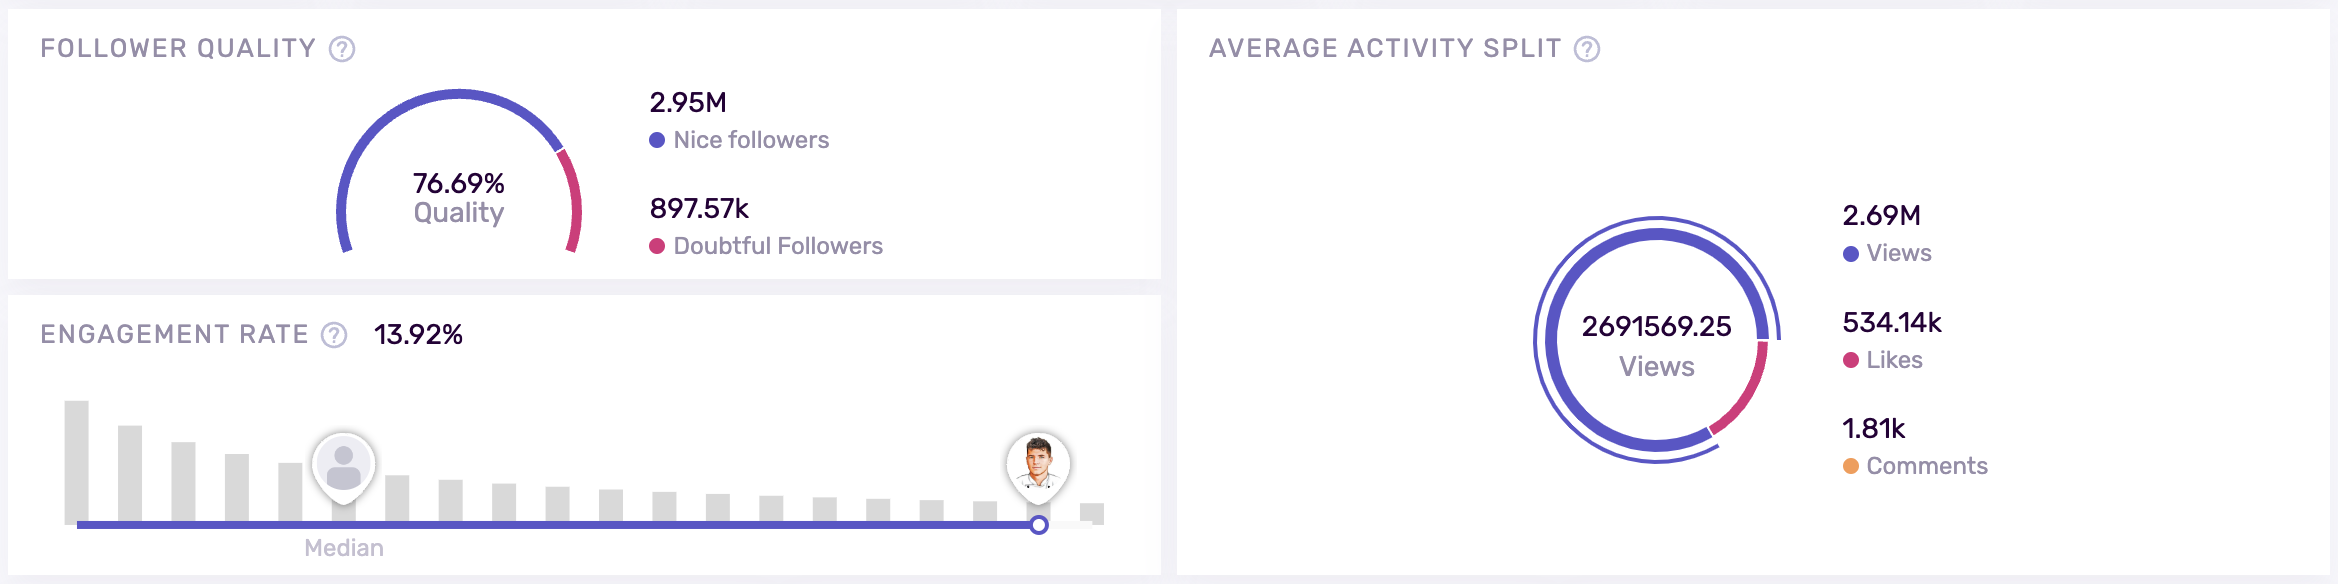The image size is (2338, 584).
Task: Expand details on the 76.69% Quality gauge
Action: point(458,197)
